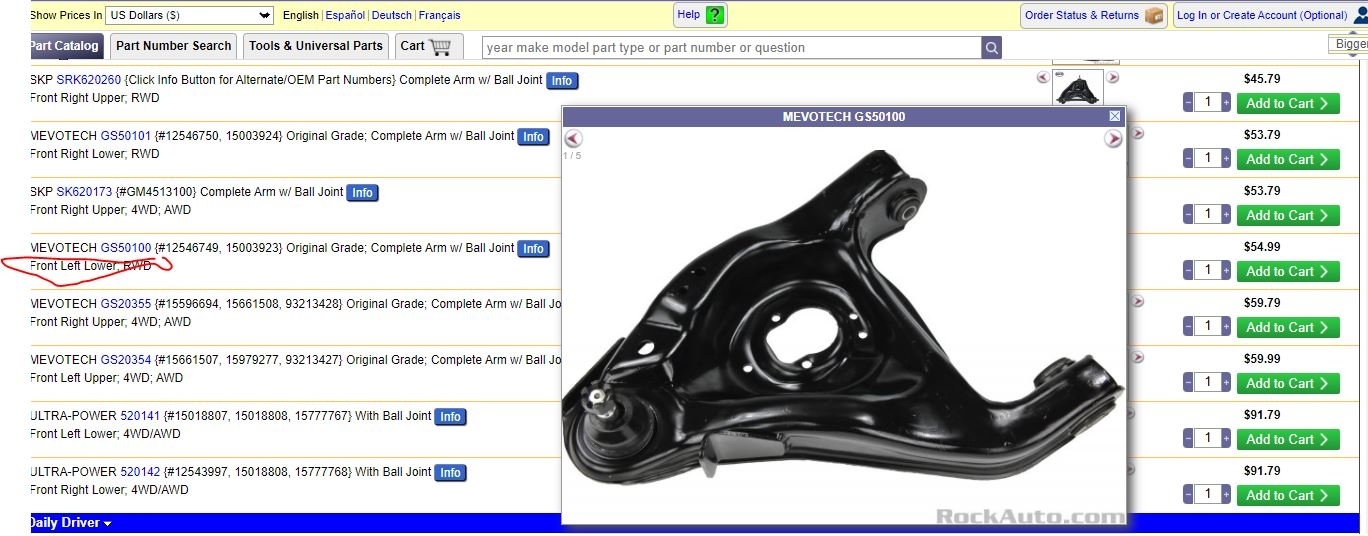Next thumbnail arrow for SRK620260 row
The height and width of the screenshot is (536, 1368).
pyautogui.click(x=1112, y=77)
